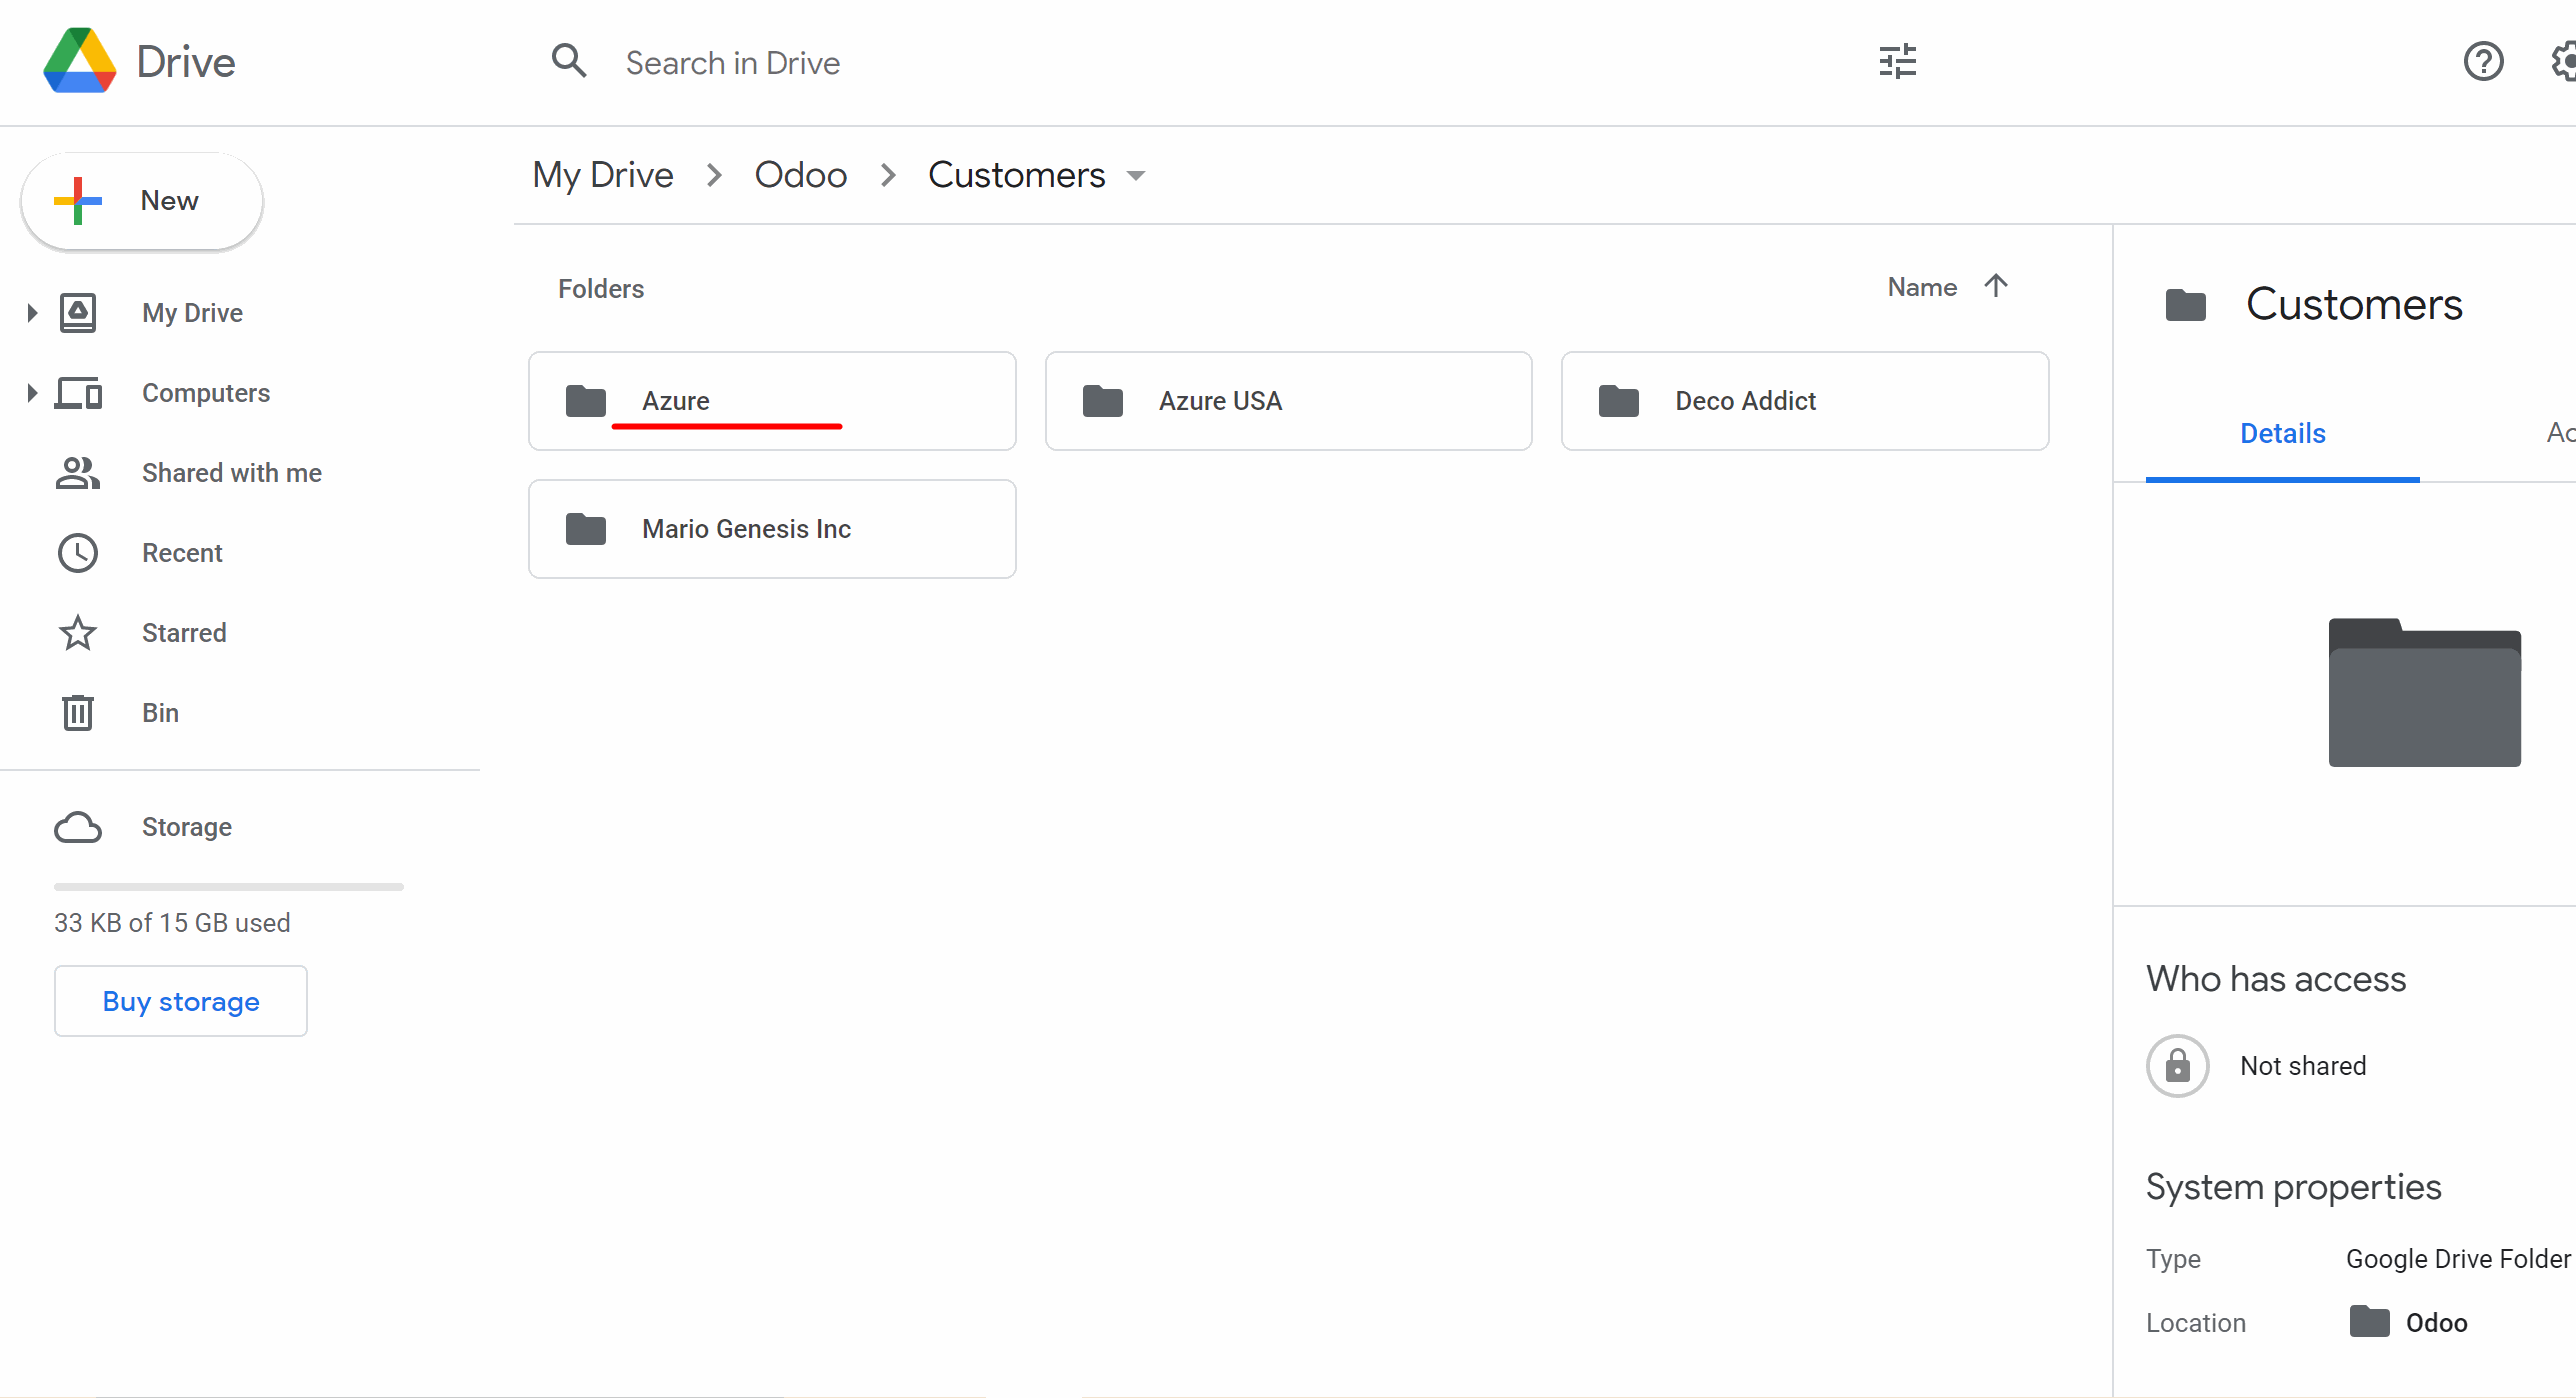Click the 'Not shared' text
The height and width of the screenshot is (1398, 2576).
(x=2303, y=1066)
